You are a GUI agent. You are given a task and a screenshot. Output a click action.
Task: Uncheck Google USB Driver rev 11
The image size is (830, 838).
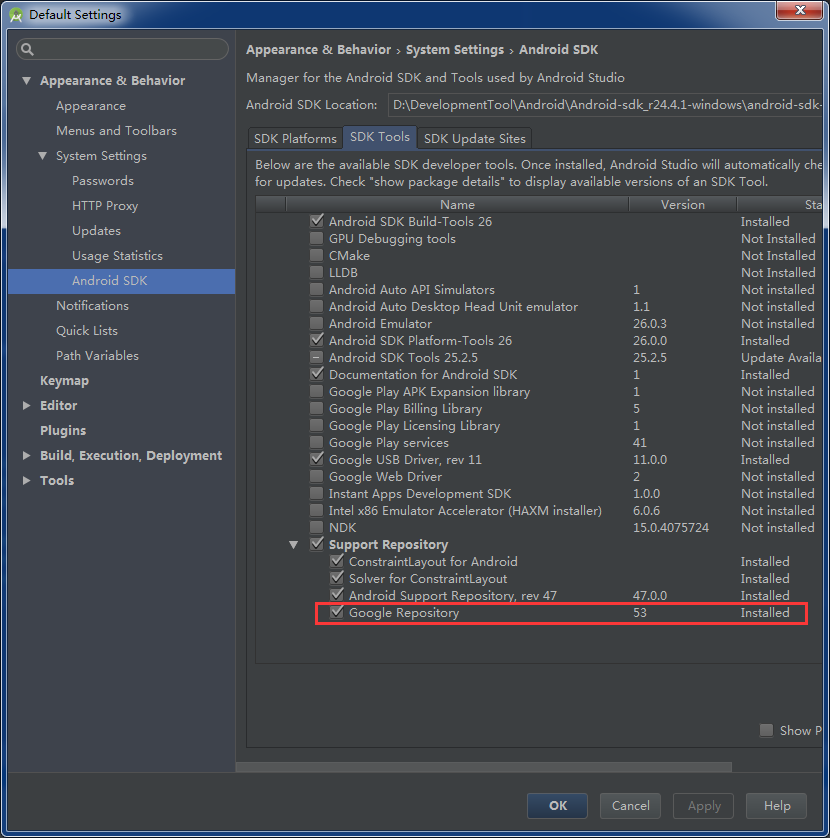316,459
